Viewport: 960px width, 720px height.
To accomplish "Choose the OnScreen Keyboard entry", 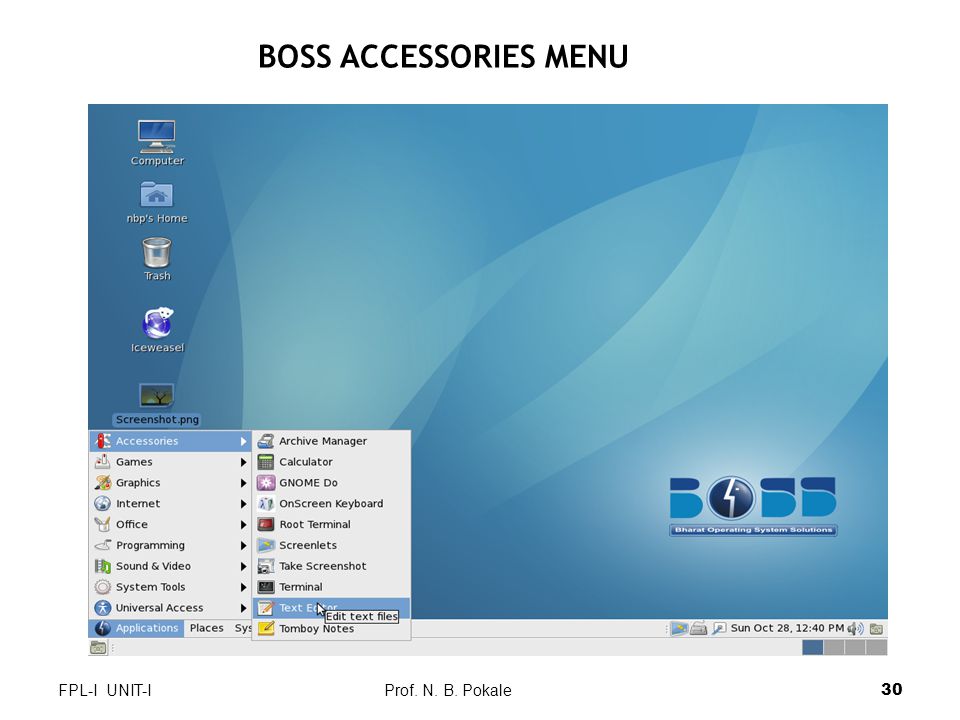I will [331, 503].
